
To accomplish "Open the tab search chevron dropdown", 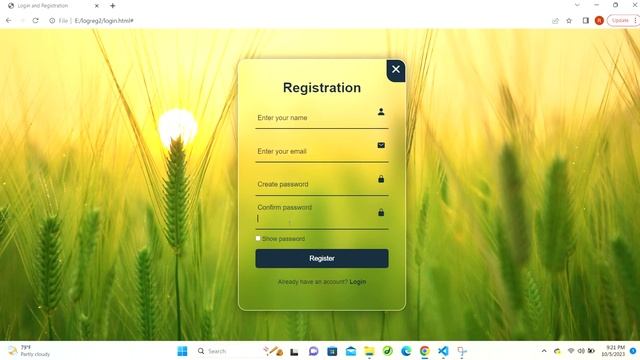I will coord(577,5).
